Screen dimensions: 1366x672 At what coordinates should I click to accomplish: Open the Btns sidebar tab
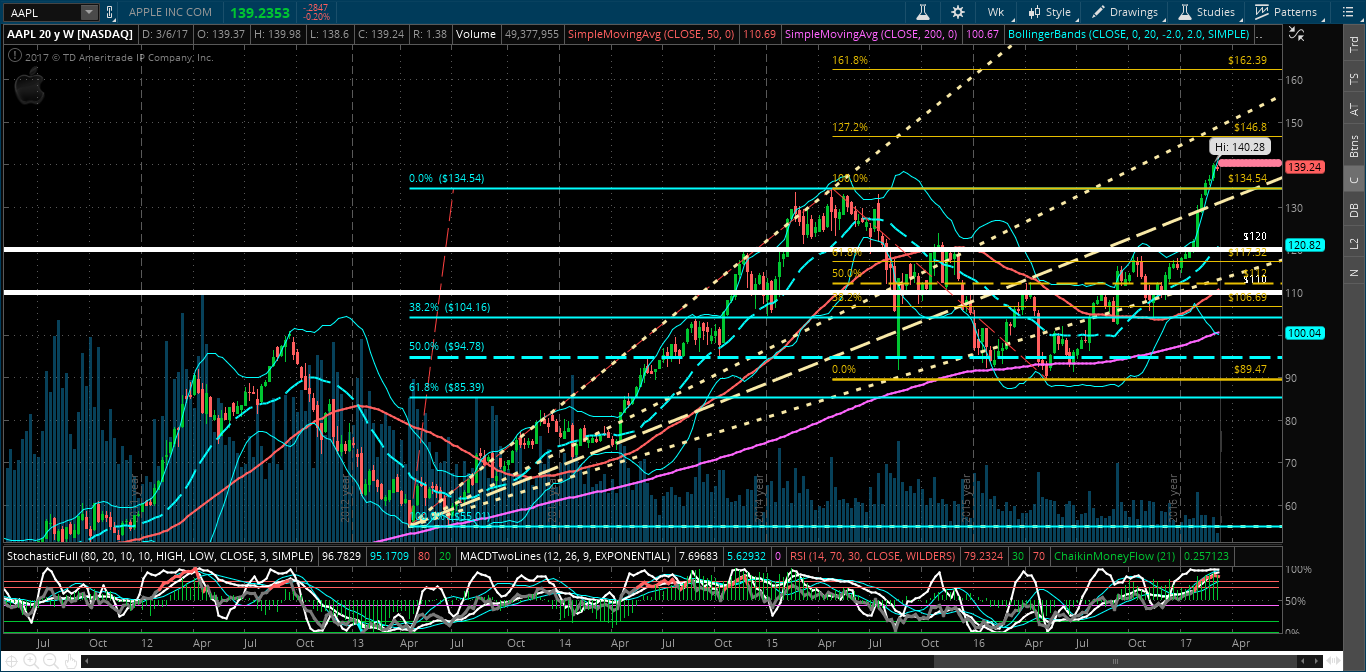pos(1354,146)
